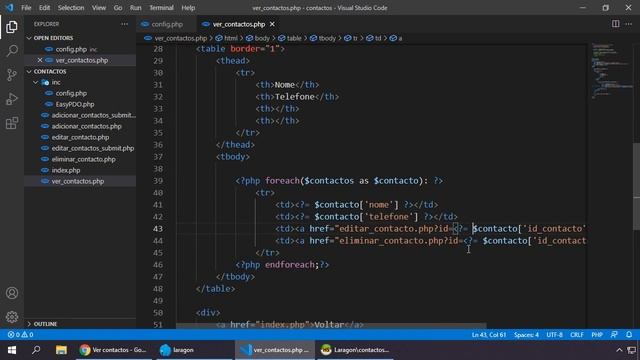
Task: Click the horizontal editor scrollbar
Action: point(331,326)
